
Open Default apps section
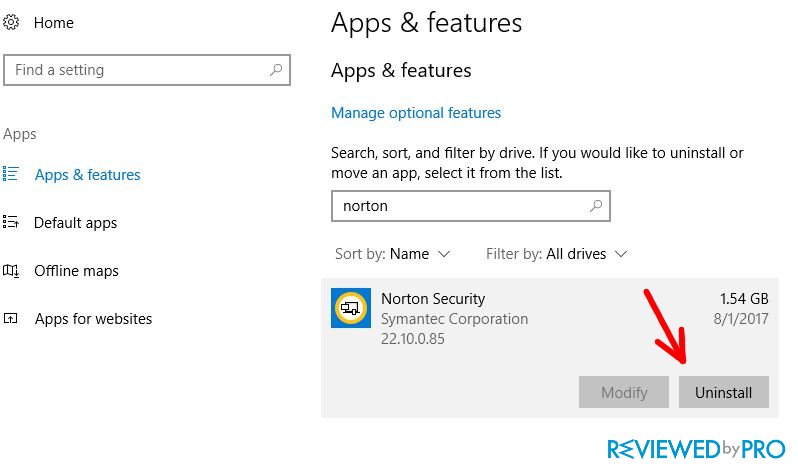tap(75, 223)
